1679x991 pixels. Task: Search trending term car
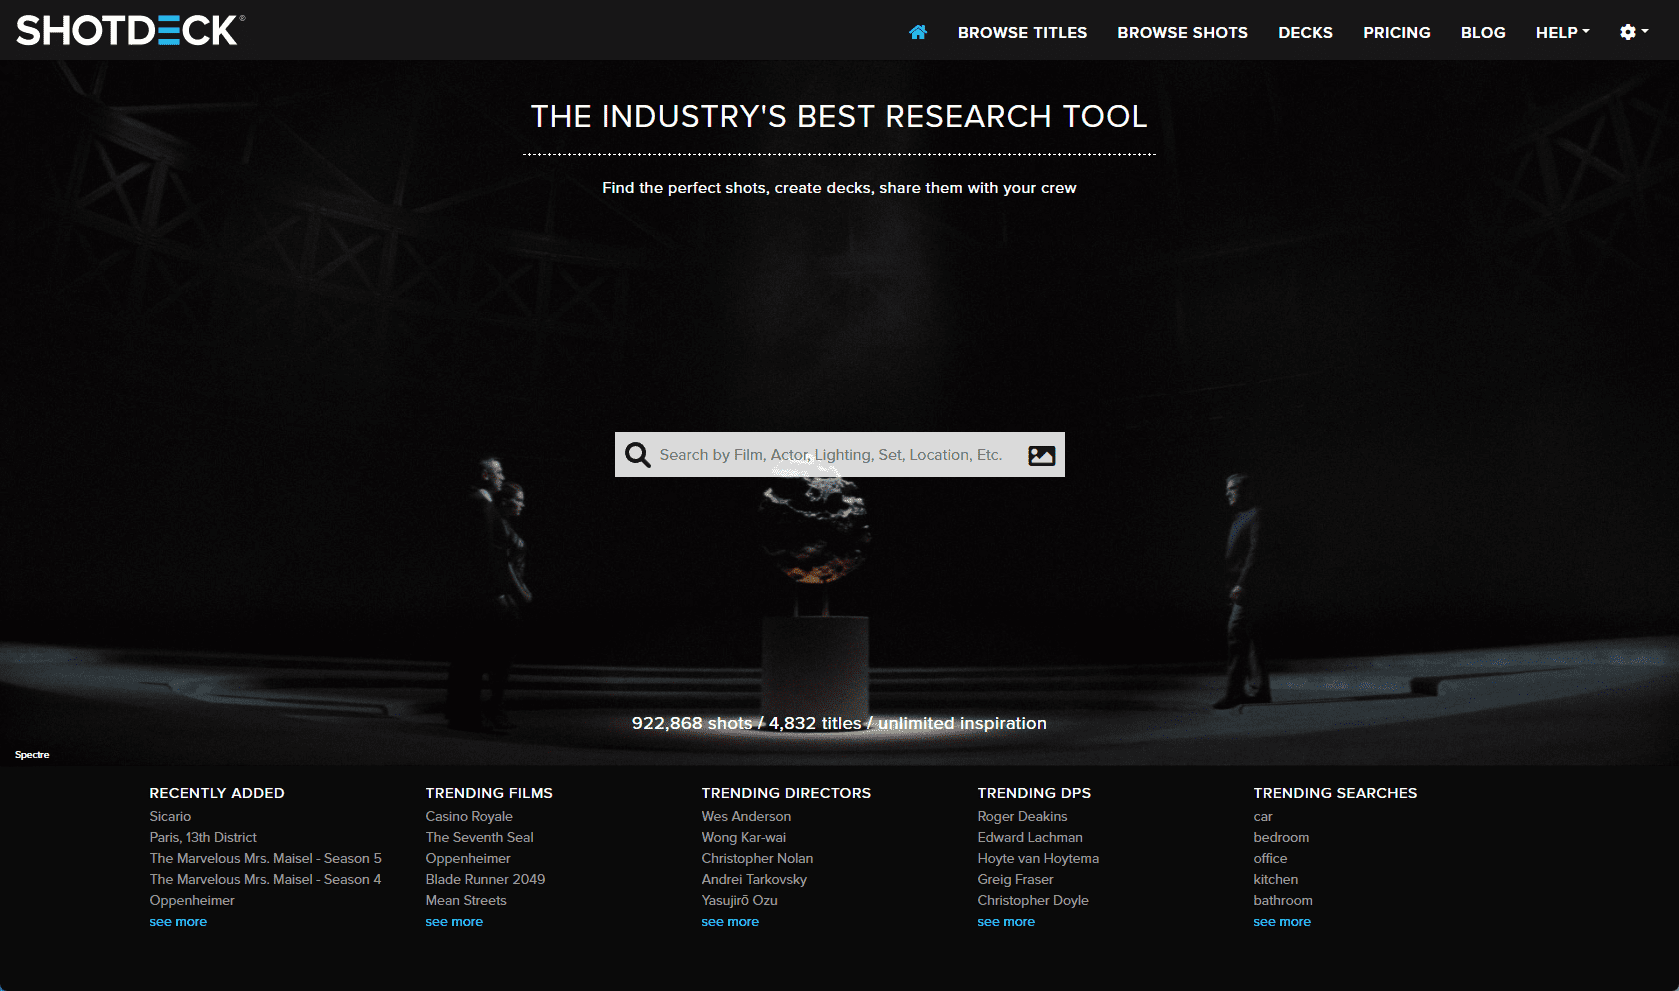1263,816
